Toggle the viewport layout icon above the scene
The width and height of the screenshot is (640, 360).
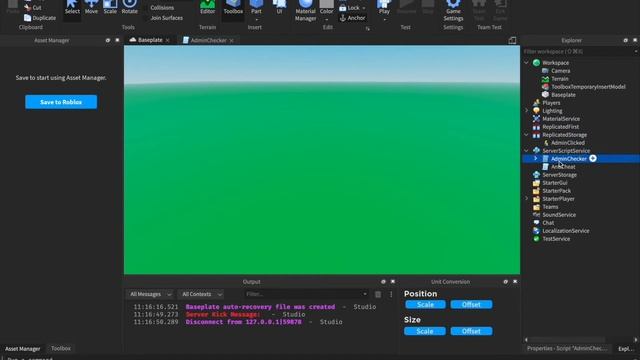(x=512, y=40)
